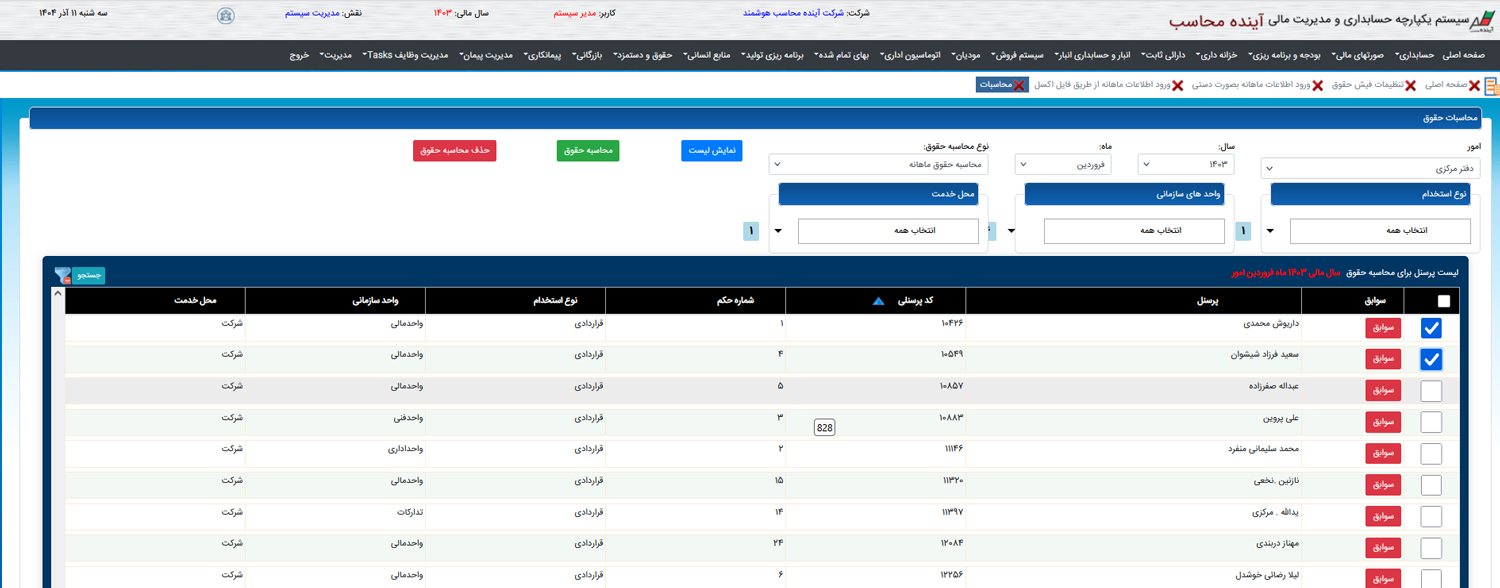Close the ورود اطلاعات ماهانه بصورت دستی tab
1500x588 pixels.
[x=1317, y=86]
